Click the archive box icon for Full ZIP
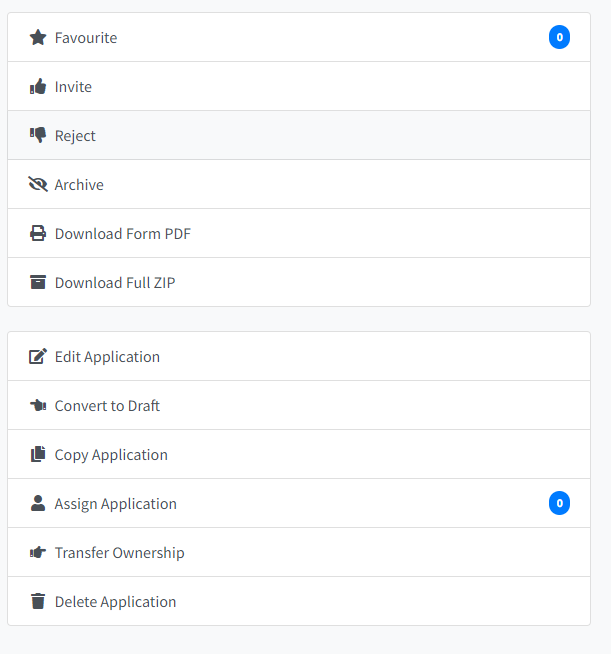 coord(38,282)
